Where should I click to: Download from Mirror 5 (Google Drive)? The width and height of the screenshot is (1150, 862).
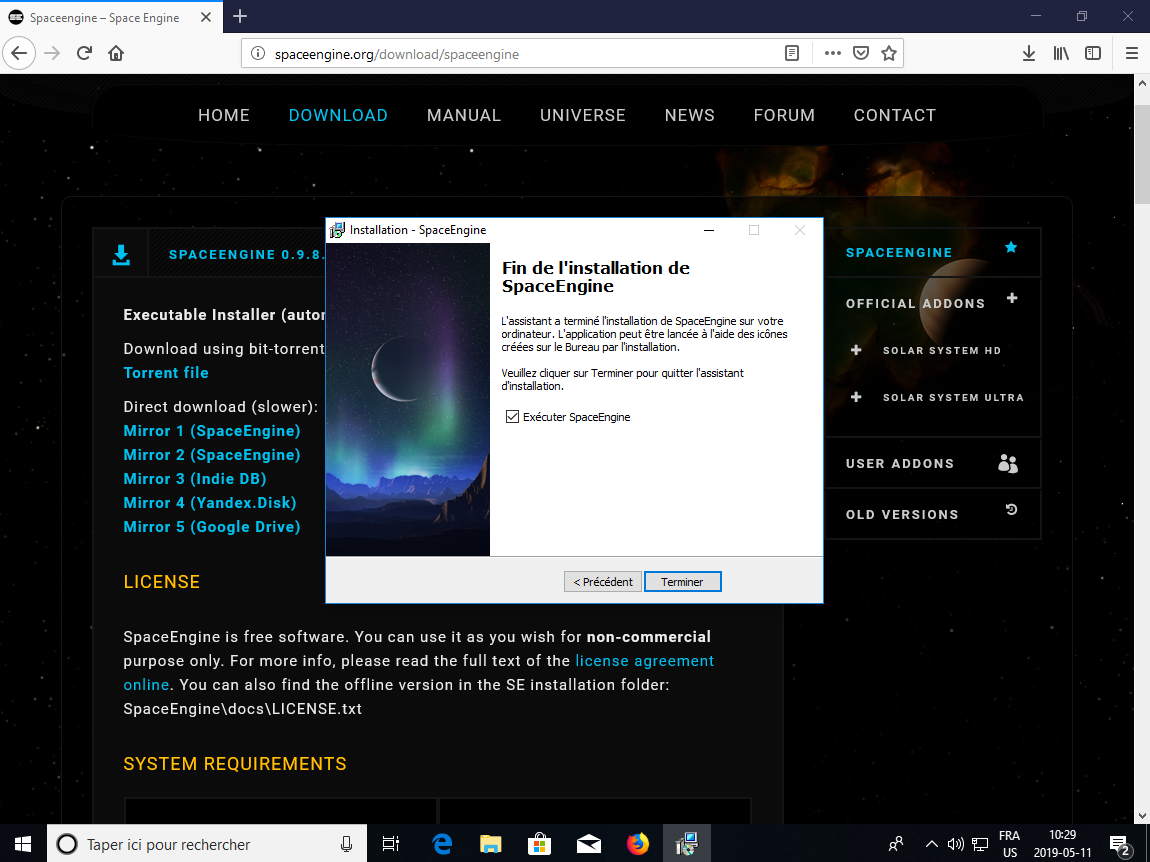pyautogui.click(x=212, y=527)
